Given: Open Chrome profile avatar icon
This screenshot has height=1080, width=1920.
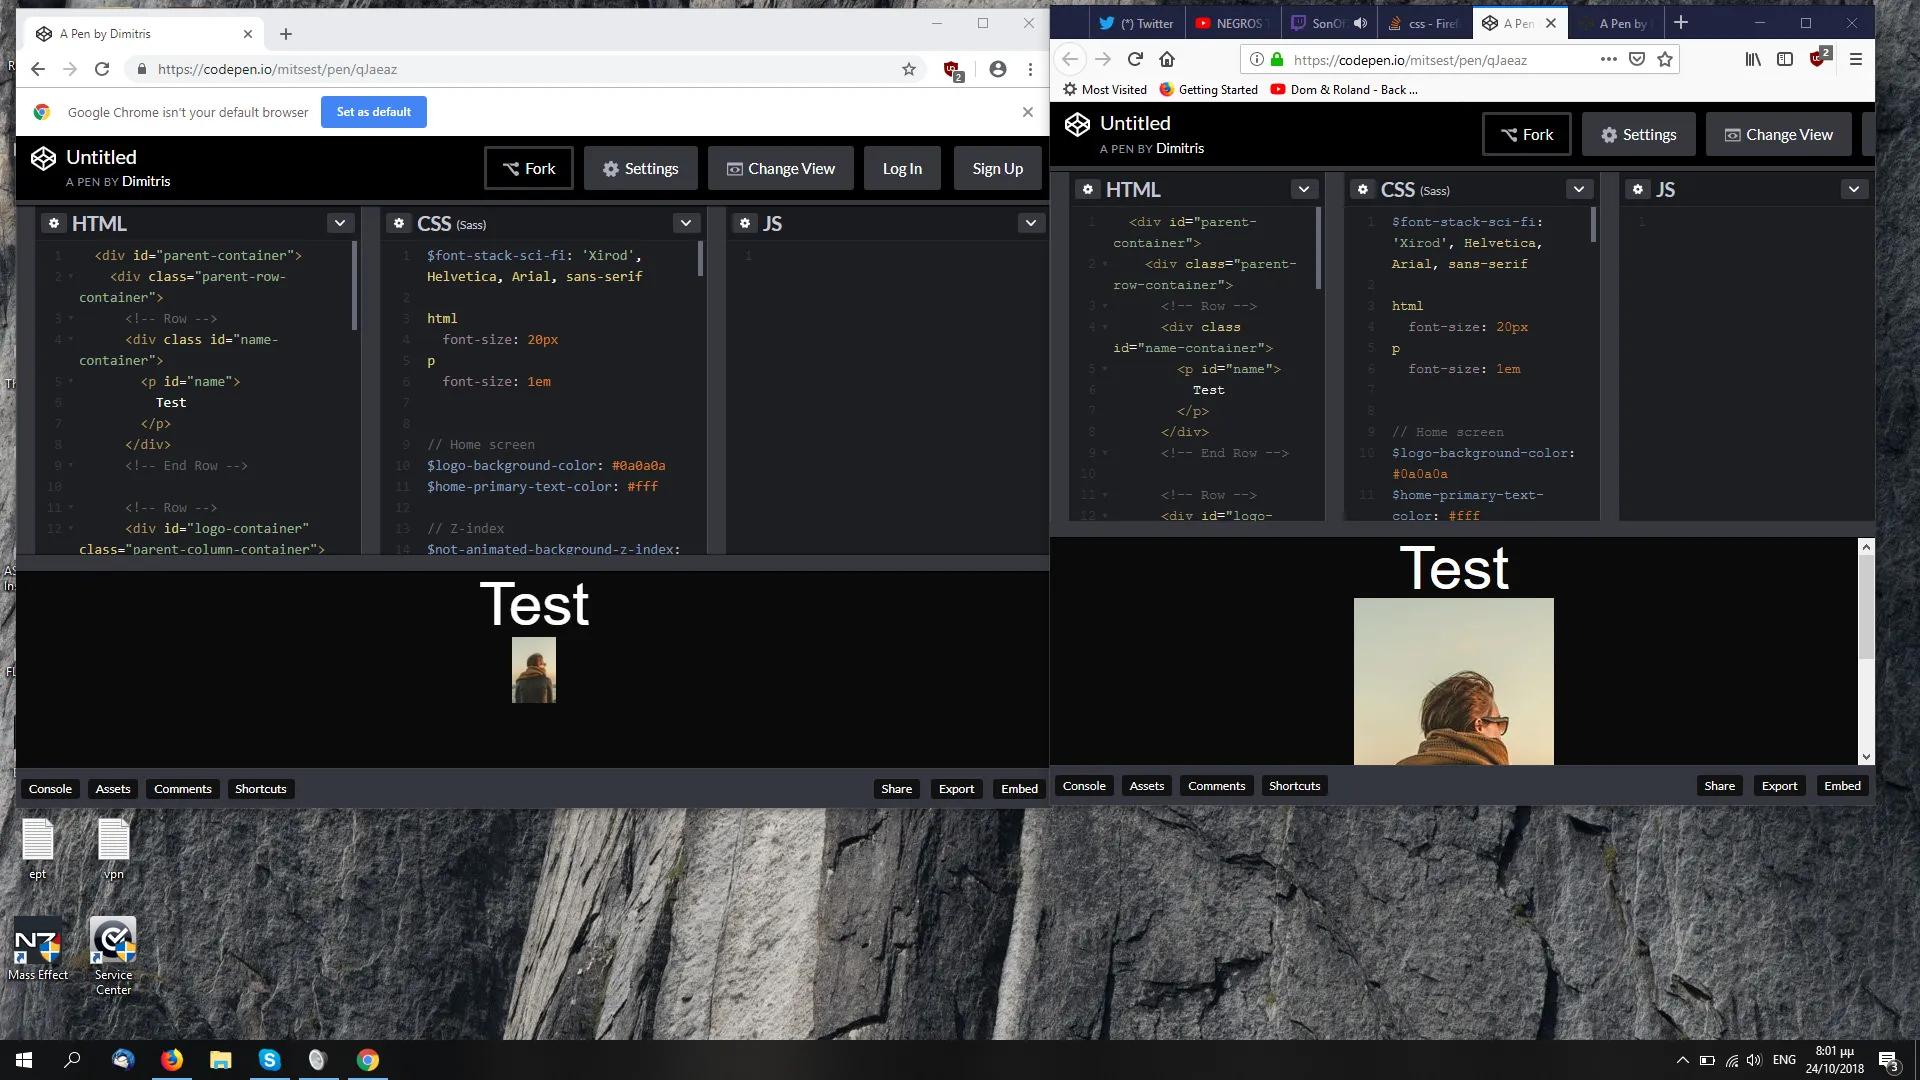Looking at the screenshot, I should [997, 69].
